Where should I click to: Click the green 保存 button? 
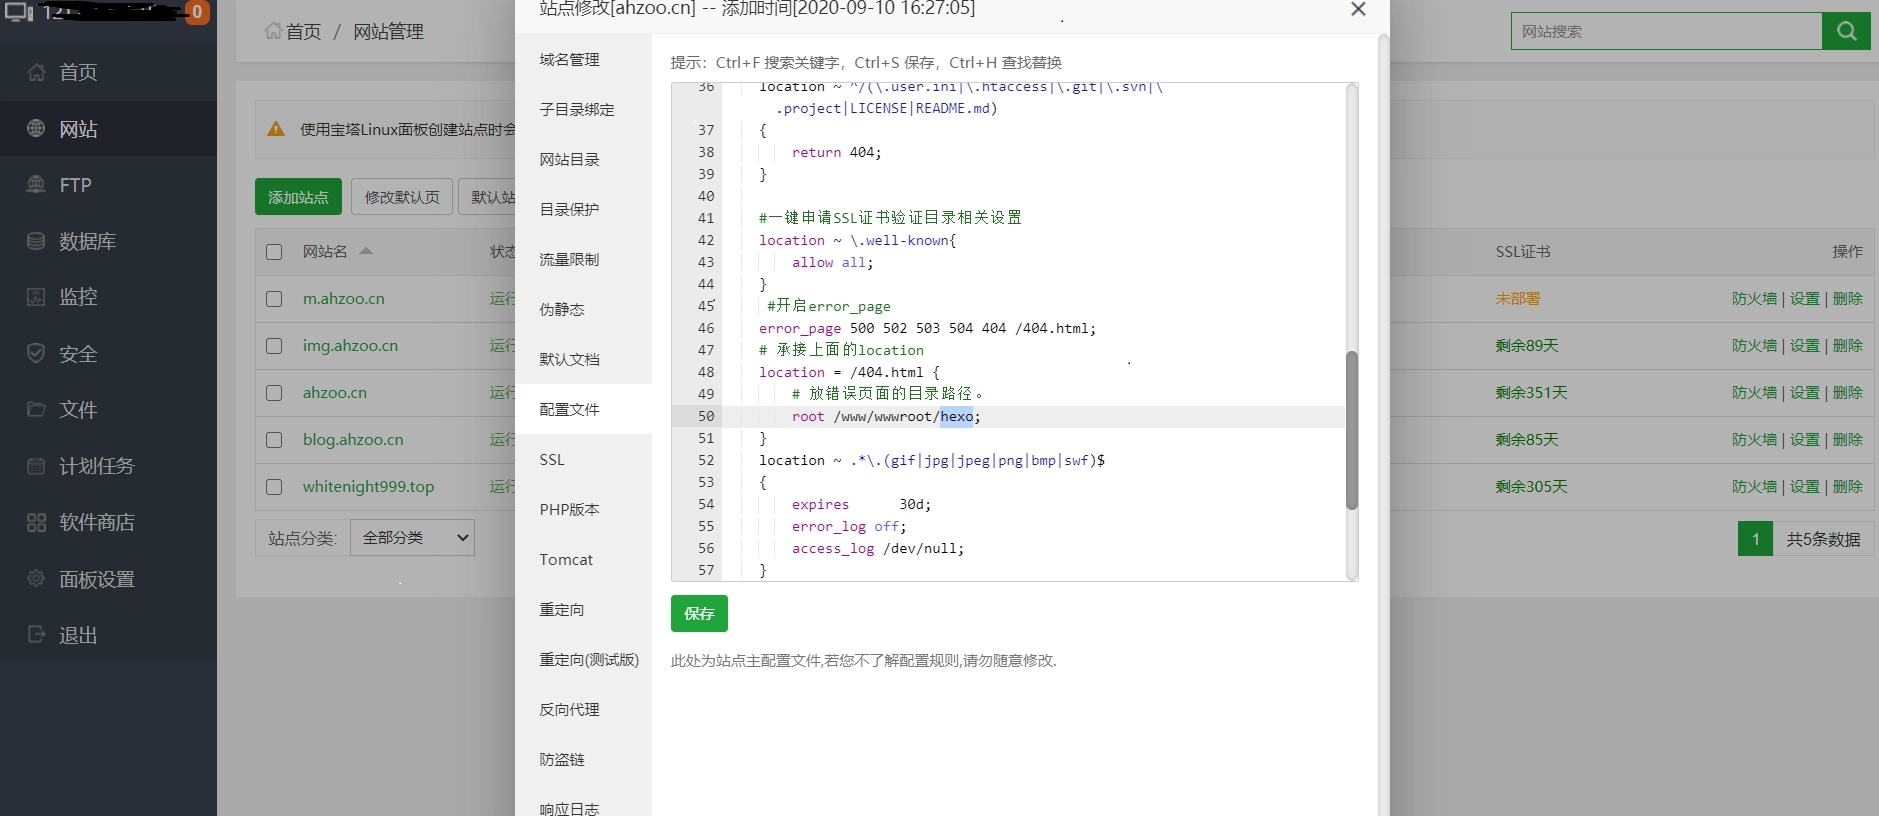(699, 613)
